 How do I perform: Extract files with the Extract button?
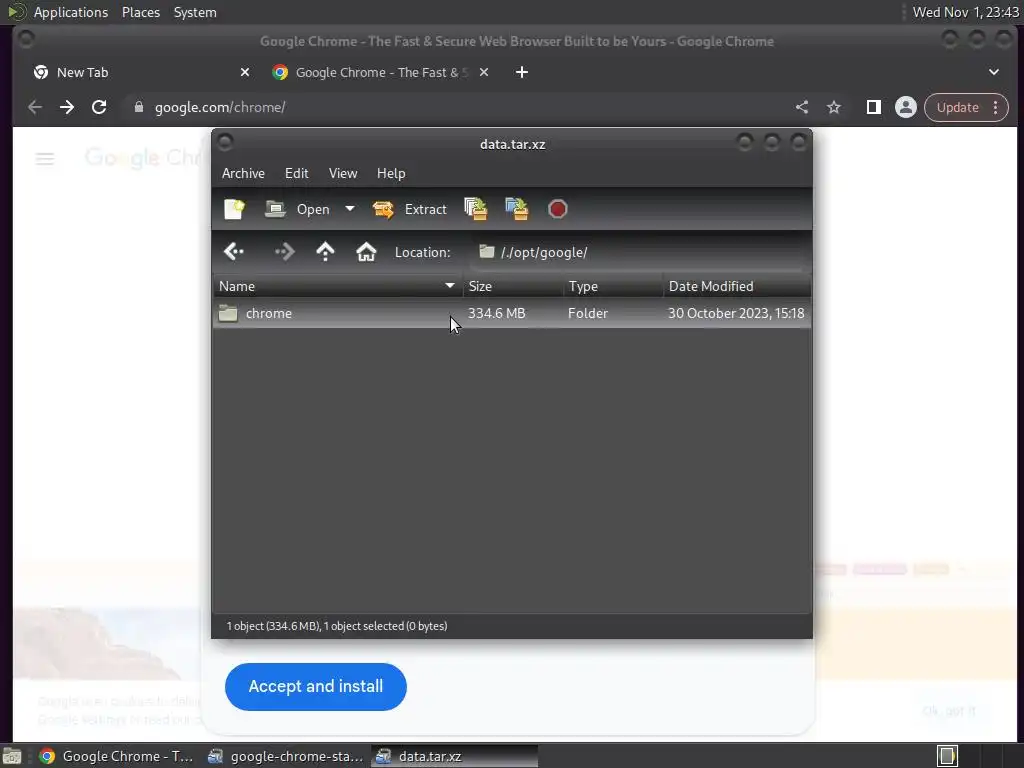coord(409,209)
